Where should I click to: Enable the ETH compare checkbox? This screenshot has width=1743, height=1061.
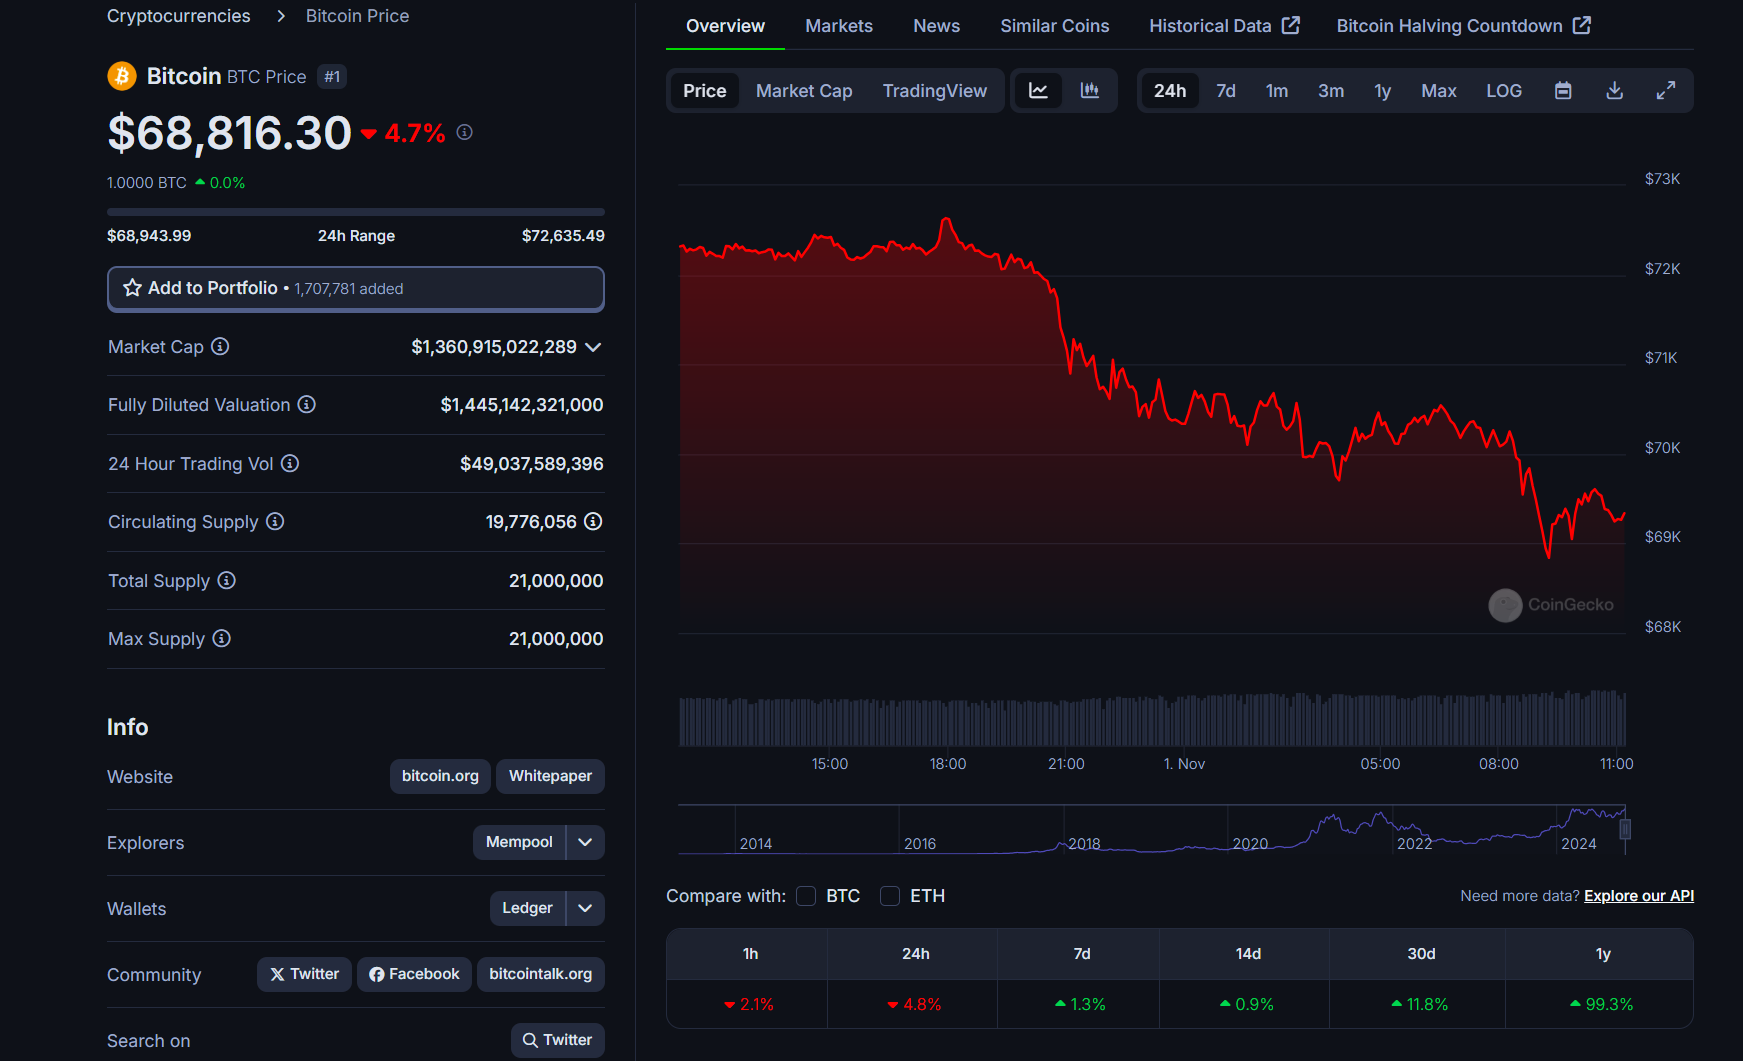(x=890, y=896)
